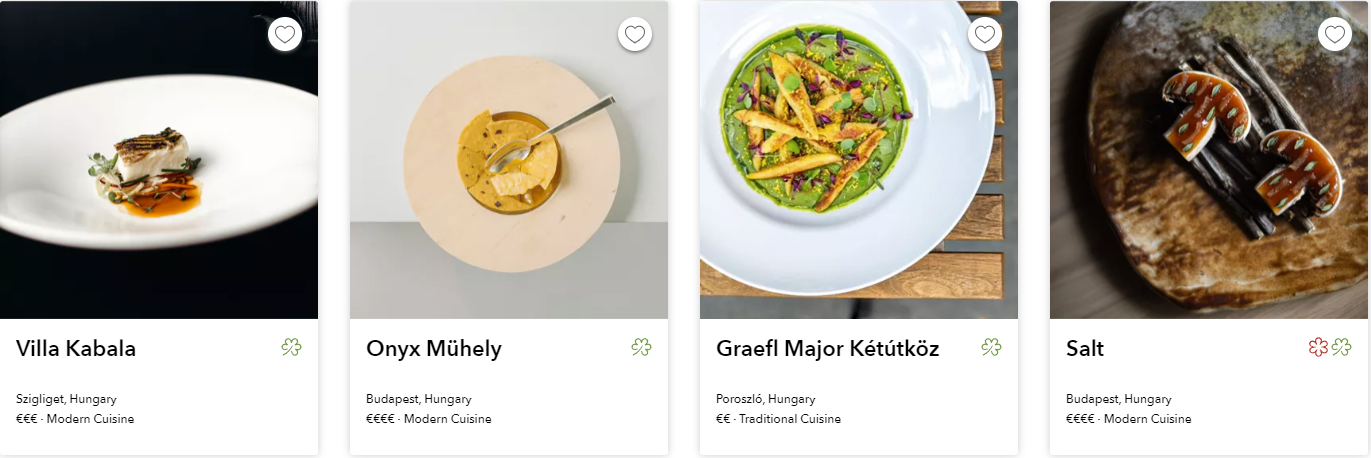1371x458 pixels.
Task: Click Villa Kabala's green clover icon
Action: [291, 347]
